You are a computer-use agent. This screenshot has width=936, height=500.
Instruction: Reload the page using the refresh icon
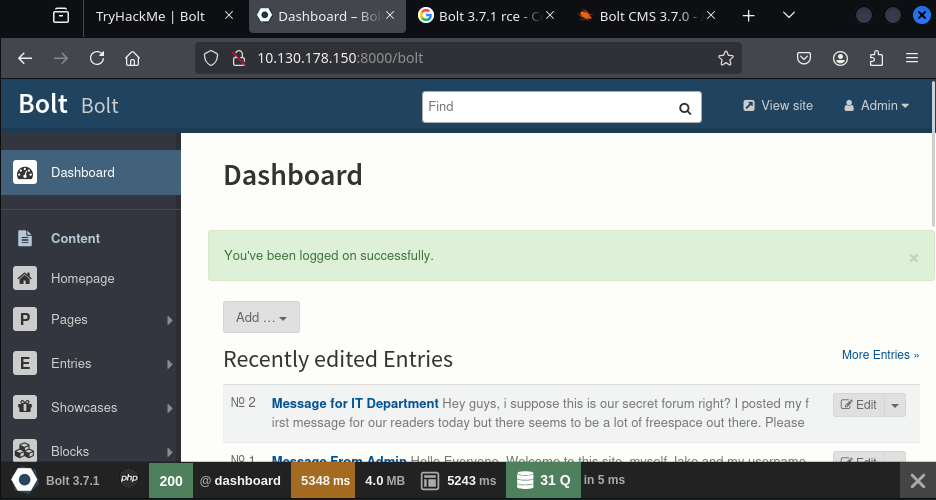click(x=97, y=58)
